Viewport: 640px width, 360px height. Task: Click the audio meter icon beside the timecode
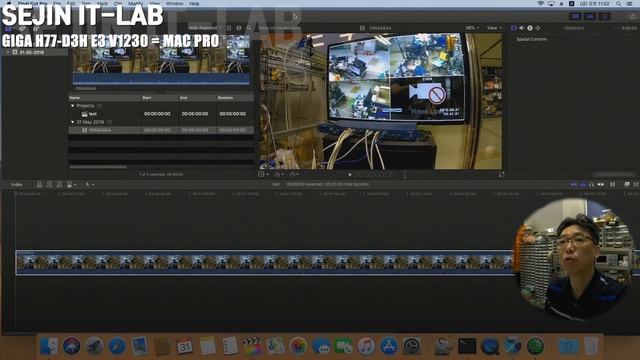point(405,174)
